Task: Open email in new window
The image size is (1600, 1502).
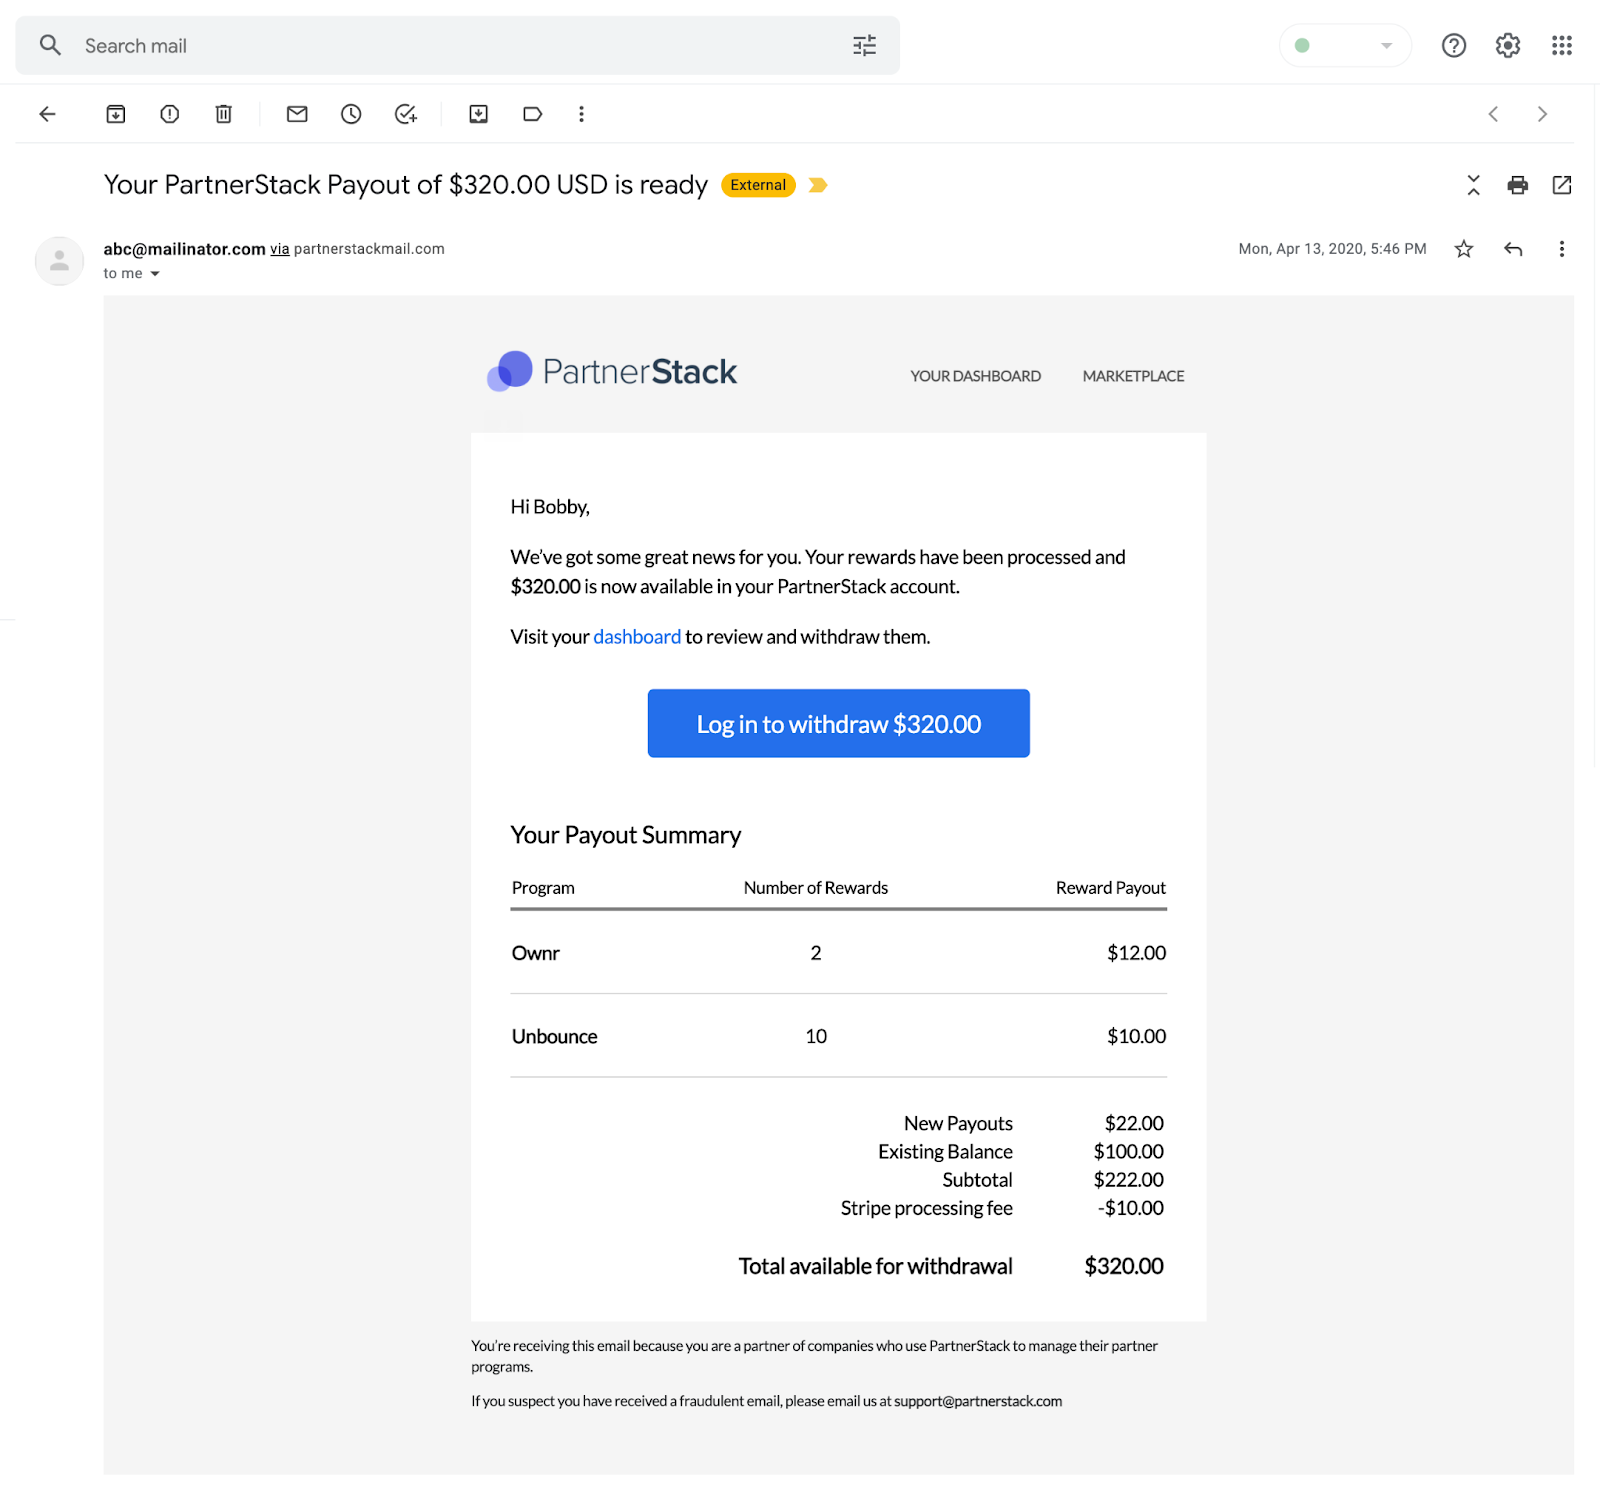Action: [x=1562, y=185]
